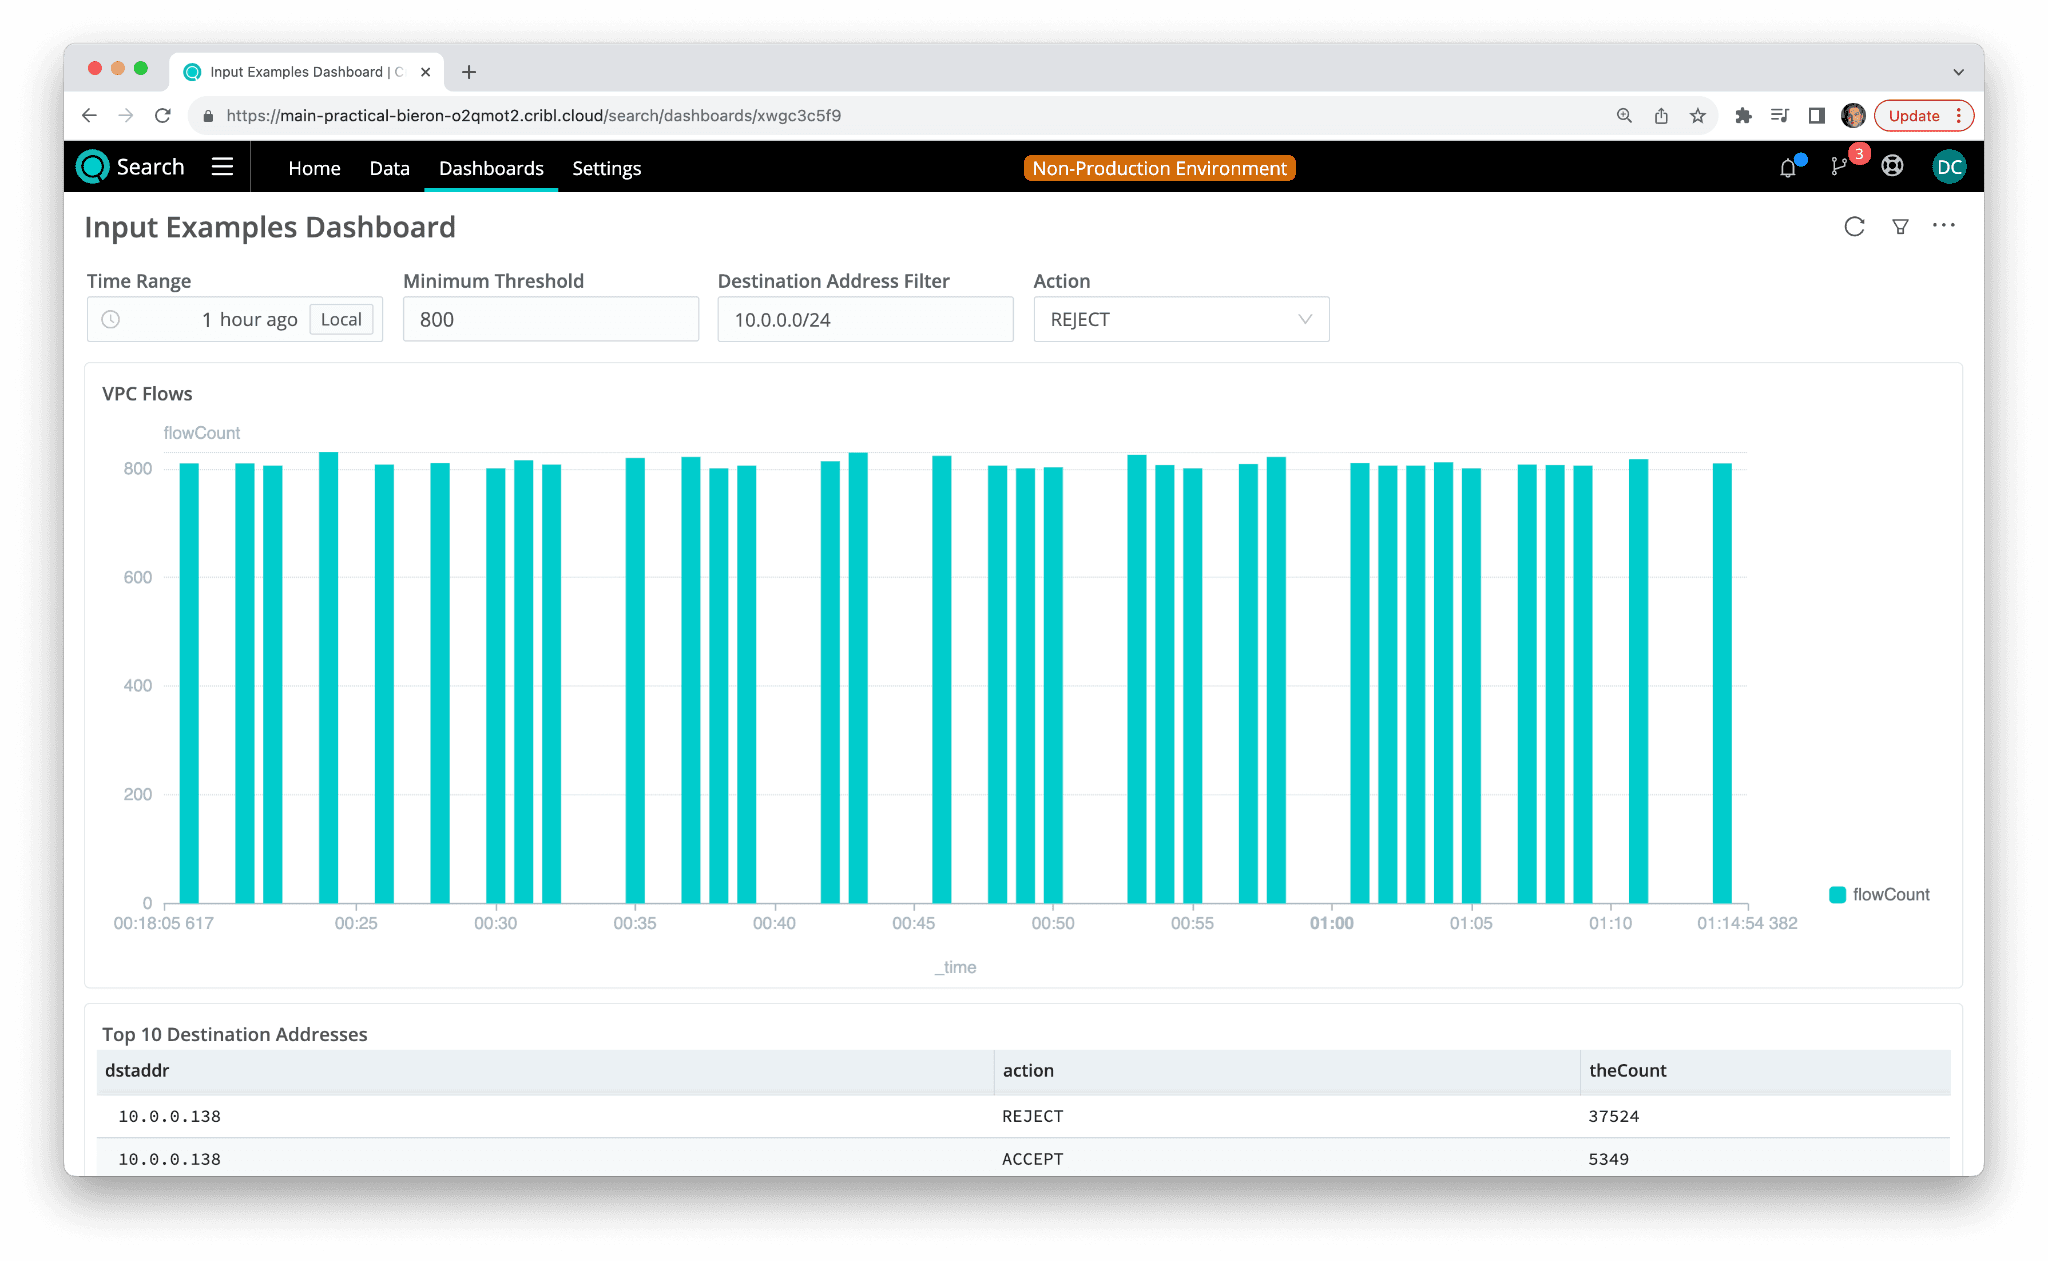Click the Minimum Threshold input field
Screen dimensions: 2048x1261
coord(550,320)
